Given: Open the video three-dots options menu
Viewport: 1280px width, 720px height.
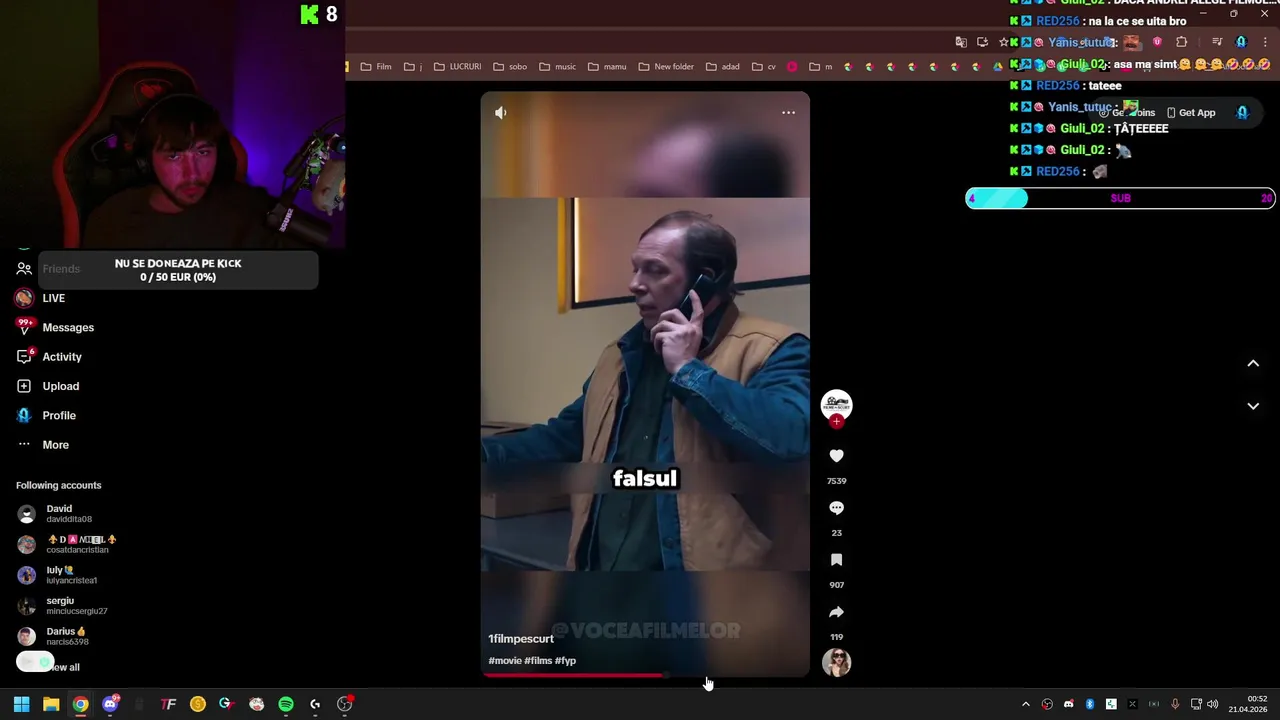Looking at the screenshot, I should click(x=788, y=113).
